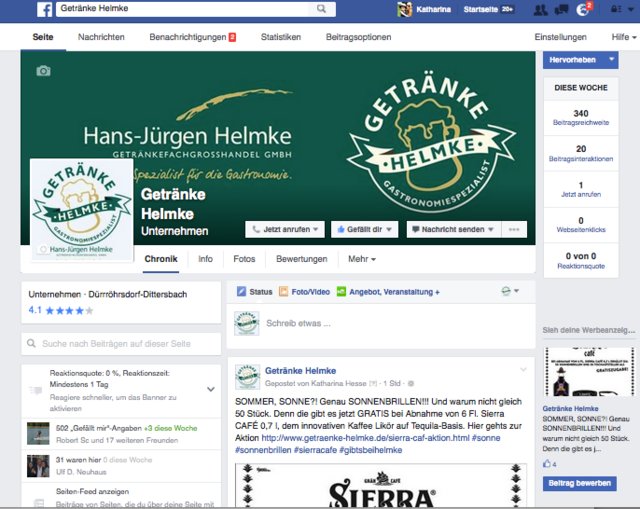The width and height of the screenshot is (640, 509).
Task: Click the search magnifier icon in top bar
Action: (322, 9)
